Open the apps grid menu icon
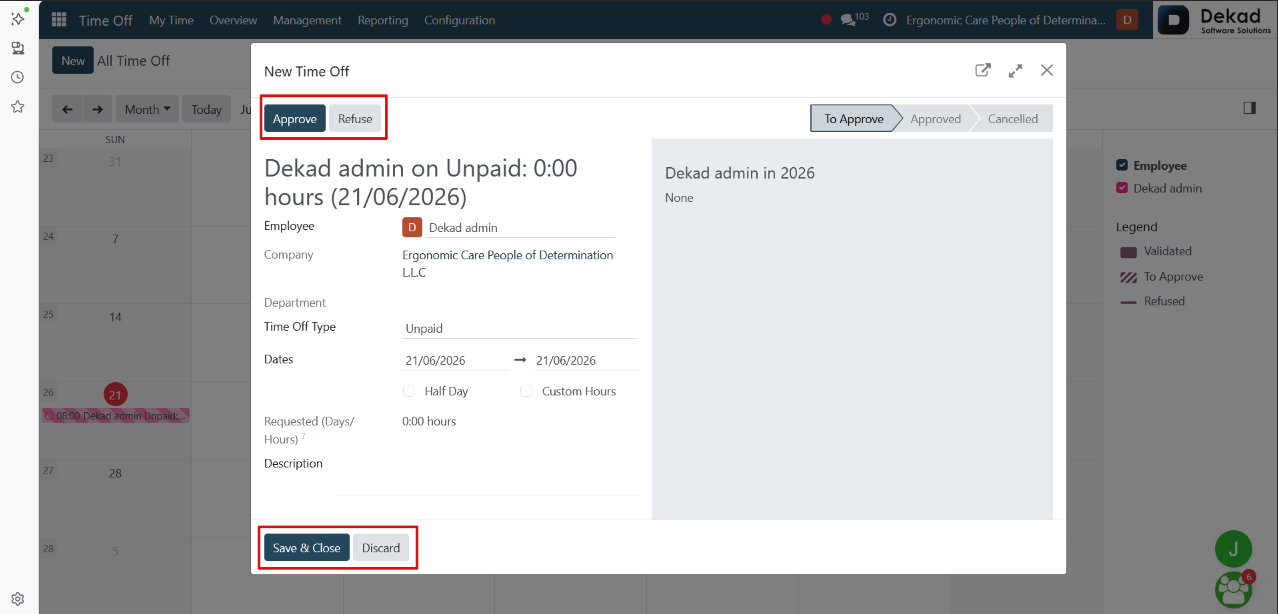 (59, 20)
